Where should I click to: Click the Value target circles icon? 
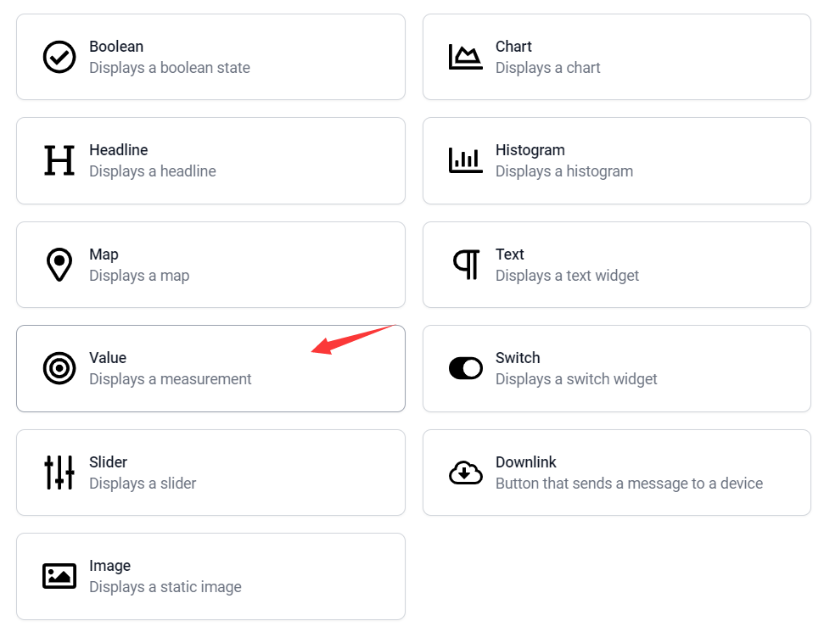59,368
